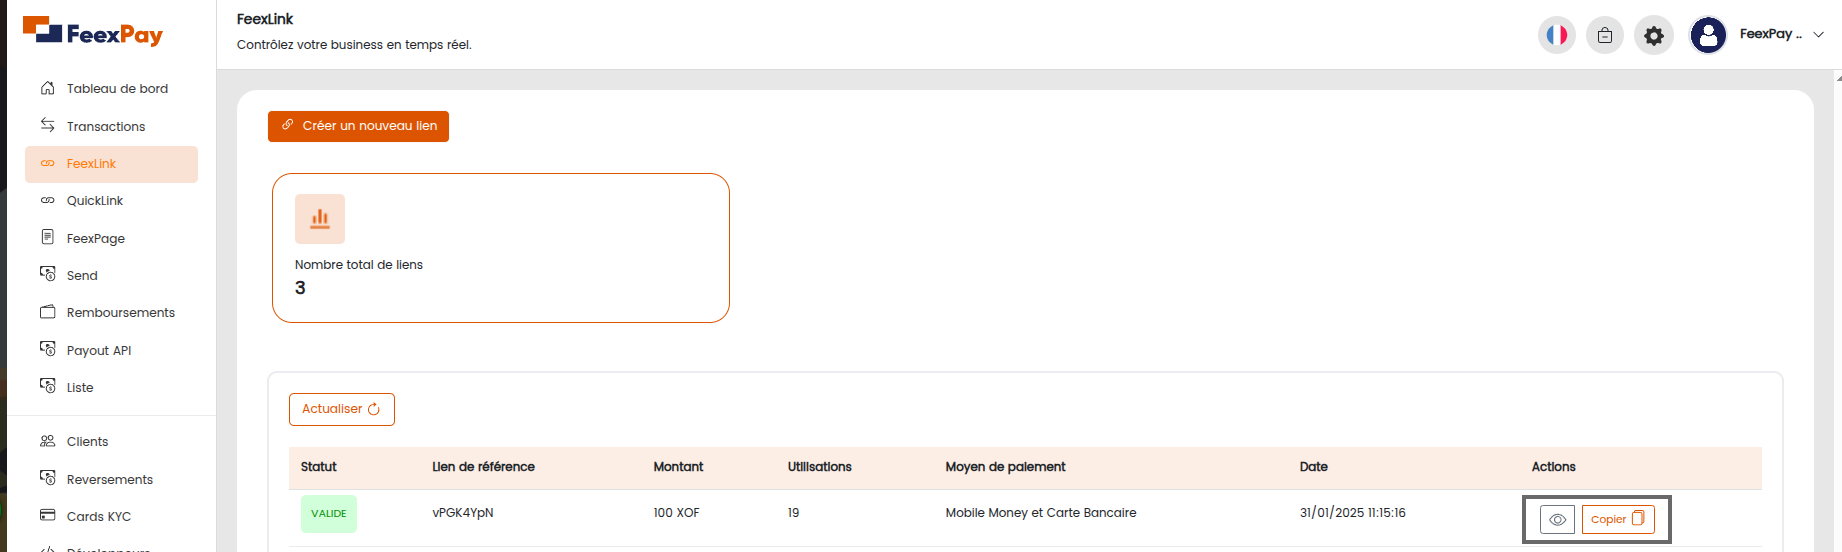1842x552 pixels.
Task: Click the Statut column header
Action: coord(319,467)
